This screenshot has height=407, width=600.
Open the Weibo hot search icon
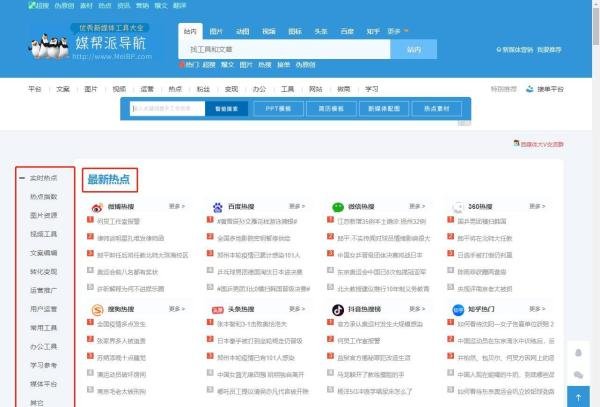(x=97, y=207)
